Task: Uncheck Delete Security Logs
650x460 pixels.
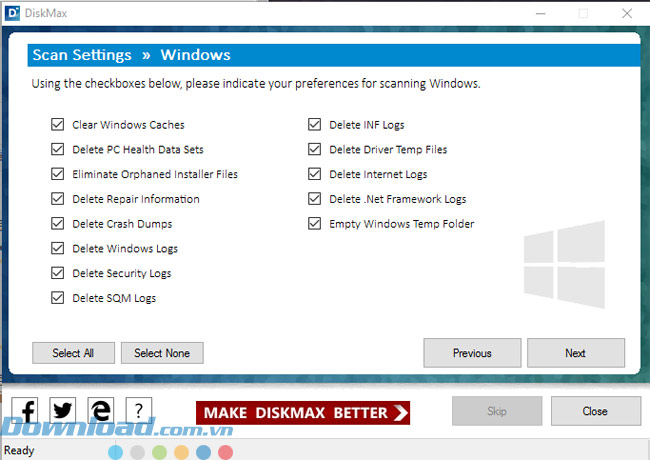Action: (58, 273)
